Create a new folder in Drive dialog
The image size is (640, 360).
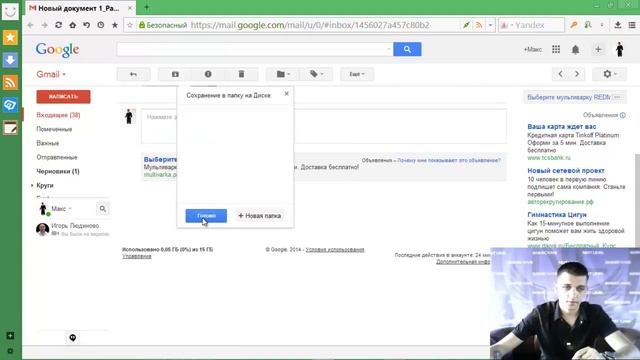tap(260, 216)
